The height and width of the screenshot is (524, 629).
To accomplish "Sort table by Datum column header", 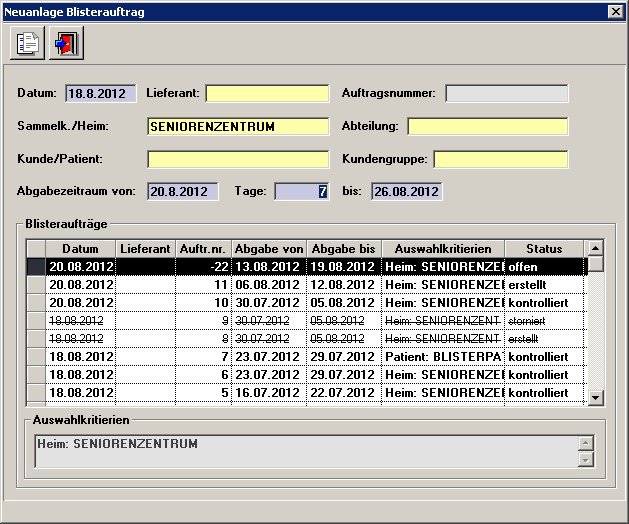I will (x=81, y=248).
